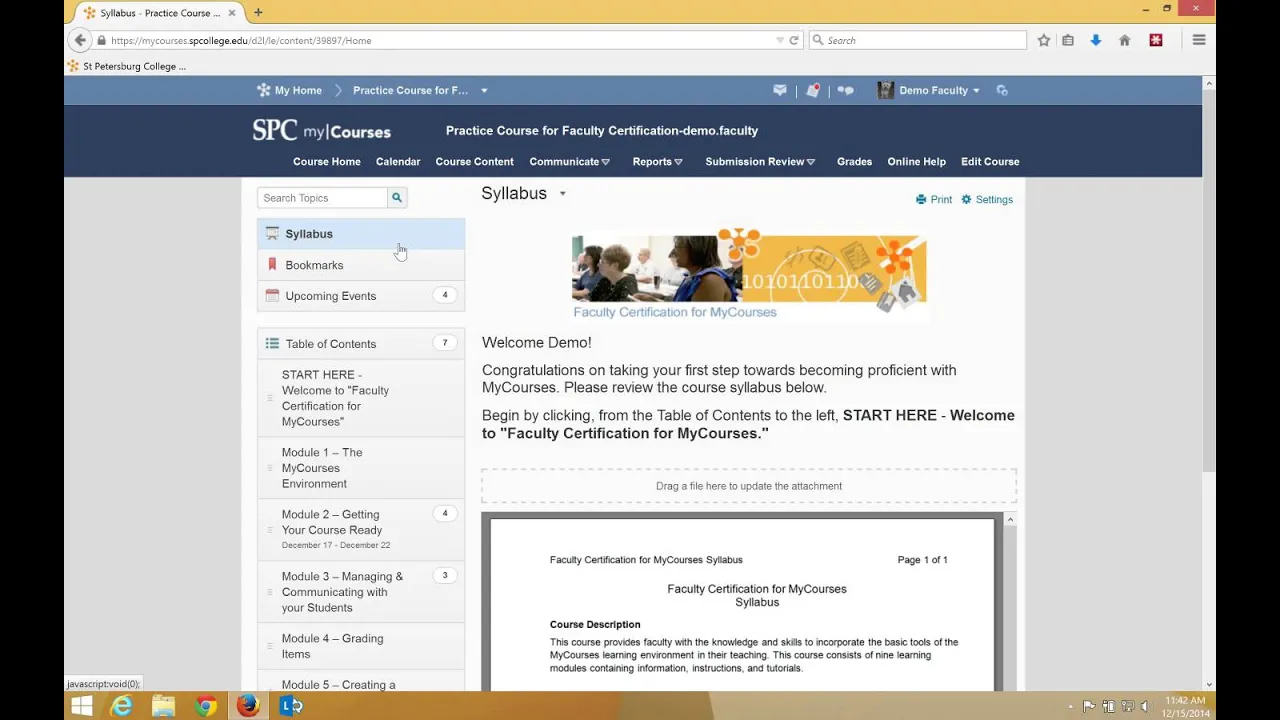Viewport: 1280px width, 720px height.
Task: Open Table of Contents in sidebar
Action: tap(361, 343)
